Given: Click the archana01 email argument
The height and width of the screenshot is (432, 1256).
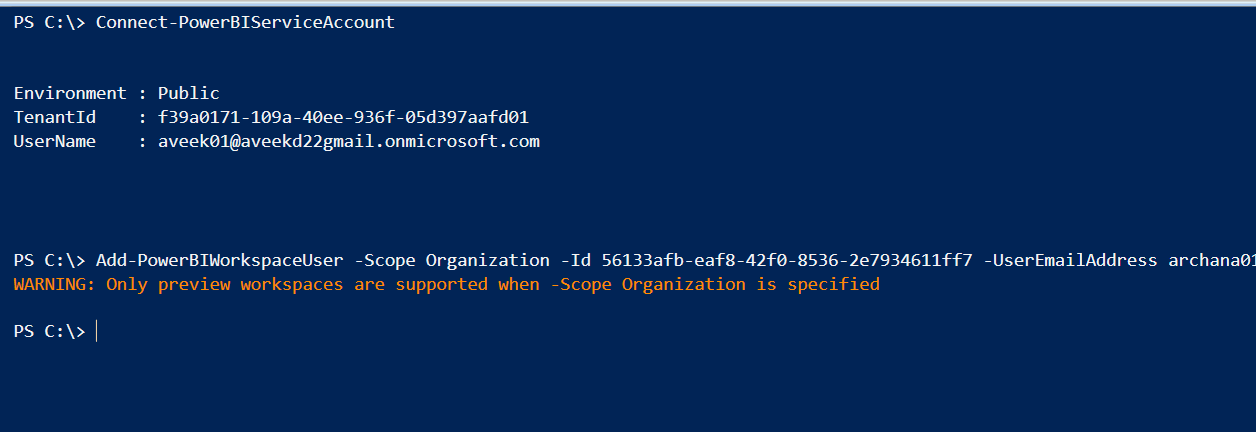Looking at the screenshot, I should pos(1211,260).
